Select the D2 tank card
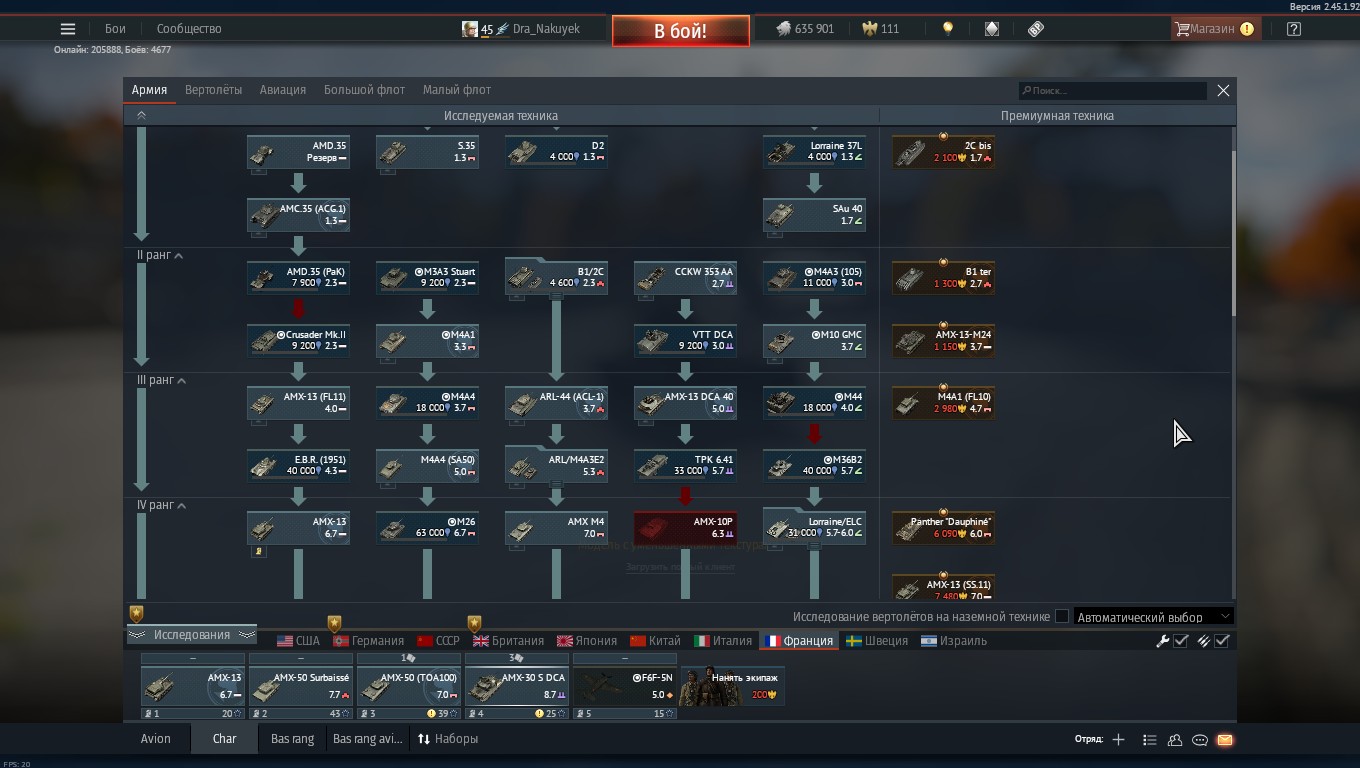Image resolution: width=1360 pixels, height=768 pixels. pyautogui.click(x=556, y=152)
